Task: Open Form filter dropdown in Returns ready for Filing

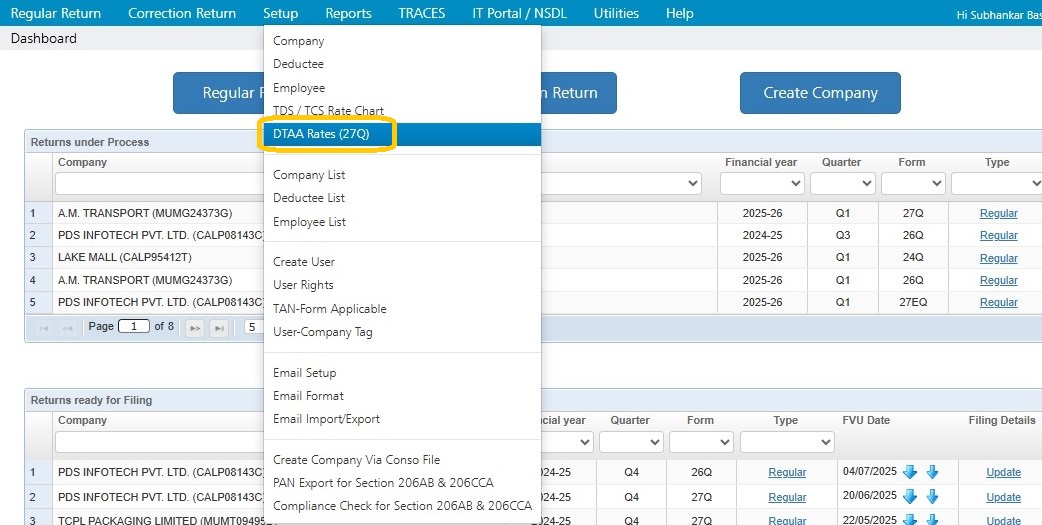Action: click(700, 442)
